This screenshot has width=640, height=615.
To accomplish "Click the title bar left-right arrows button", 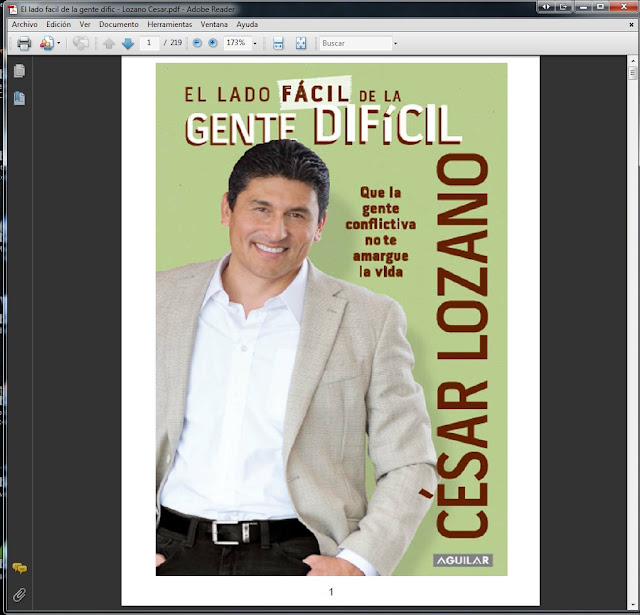I will point(546,7).
